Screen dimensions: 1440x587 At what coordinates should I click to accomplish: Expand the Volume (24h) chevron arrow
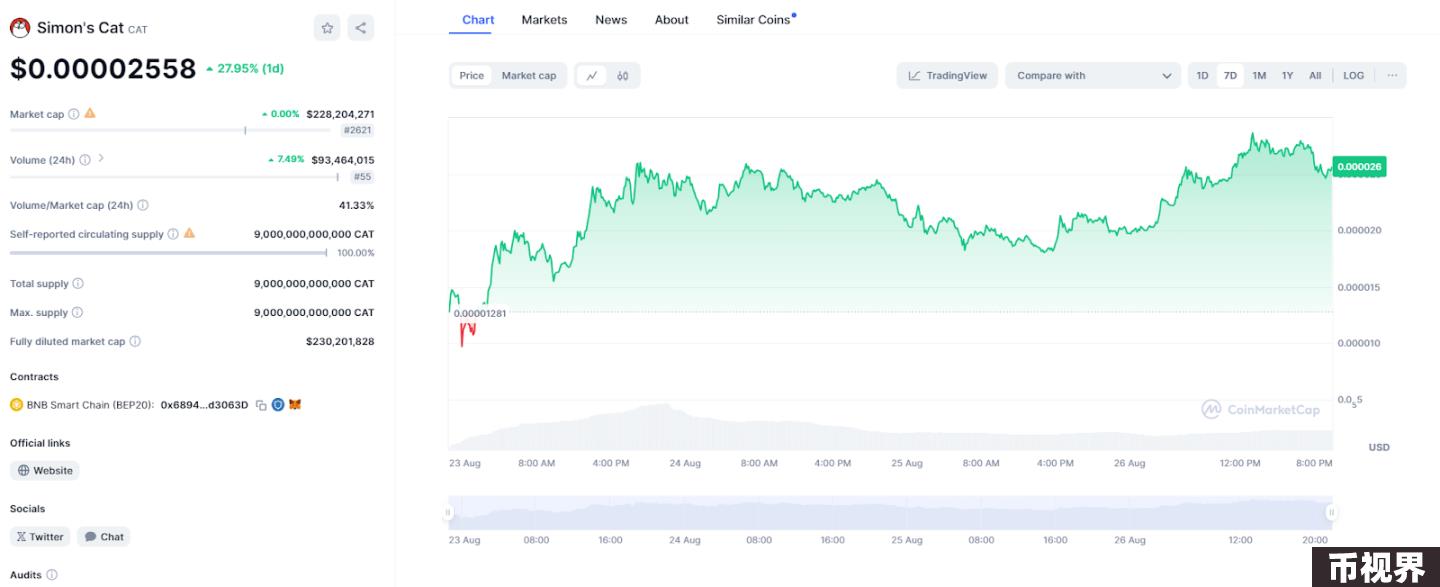click(101, 159)
